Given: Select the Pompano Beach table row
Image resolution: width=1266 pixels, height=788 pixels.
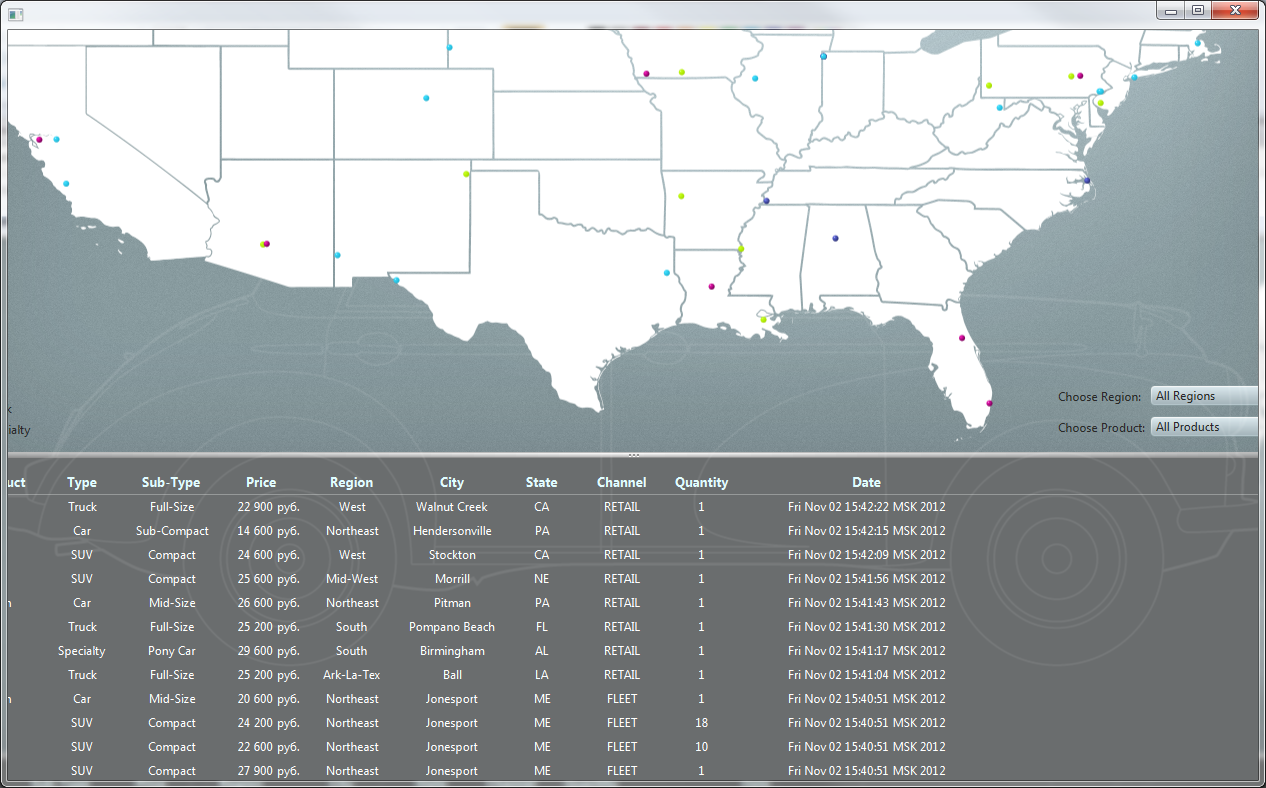Looking at the screenshot, I should 452,627.
